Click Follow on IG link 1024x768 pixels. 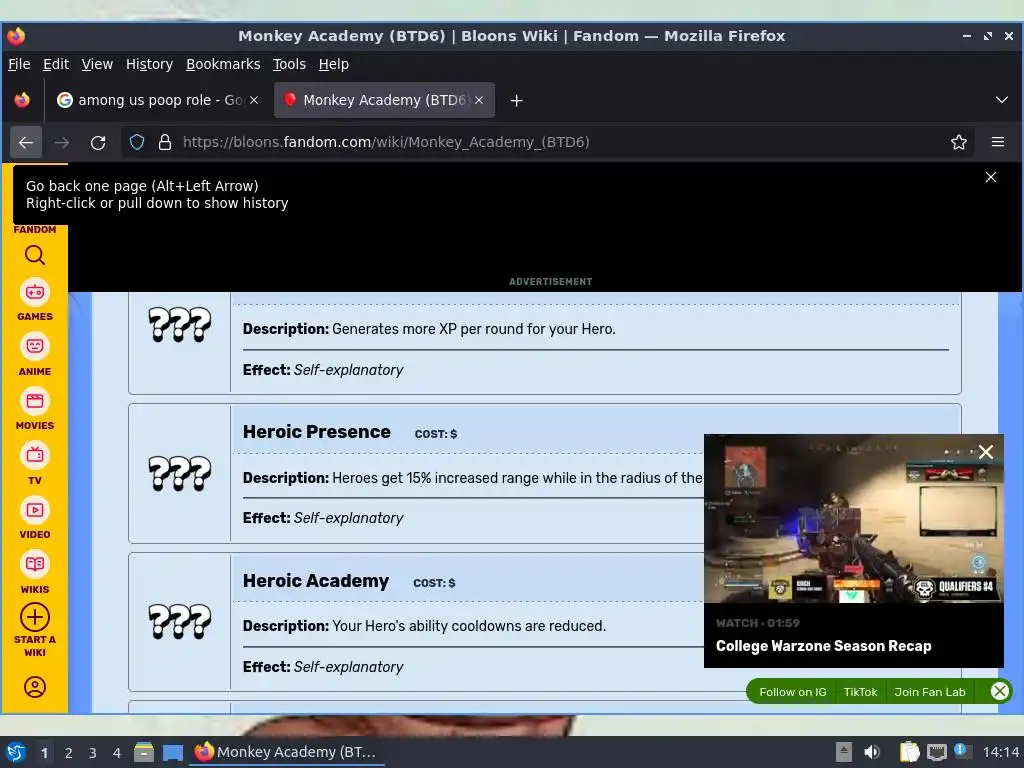pyautogui.click(x=792, y=692)
